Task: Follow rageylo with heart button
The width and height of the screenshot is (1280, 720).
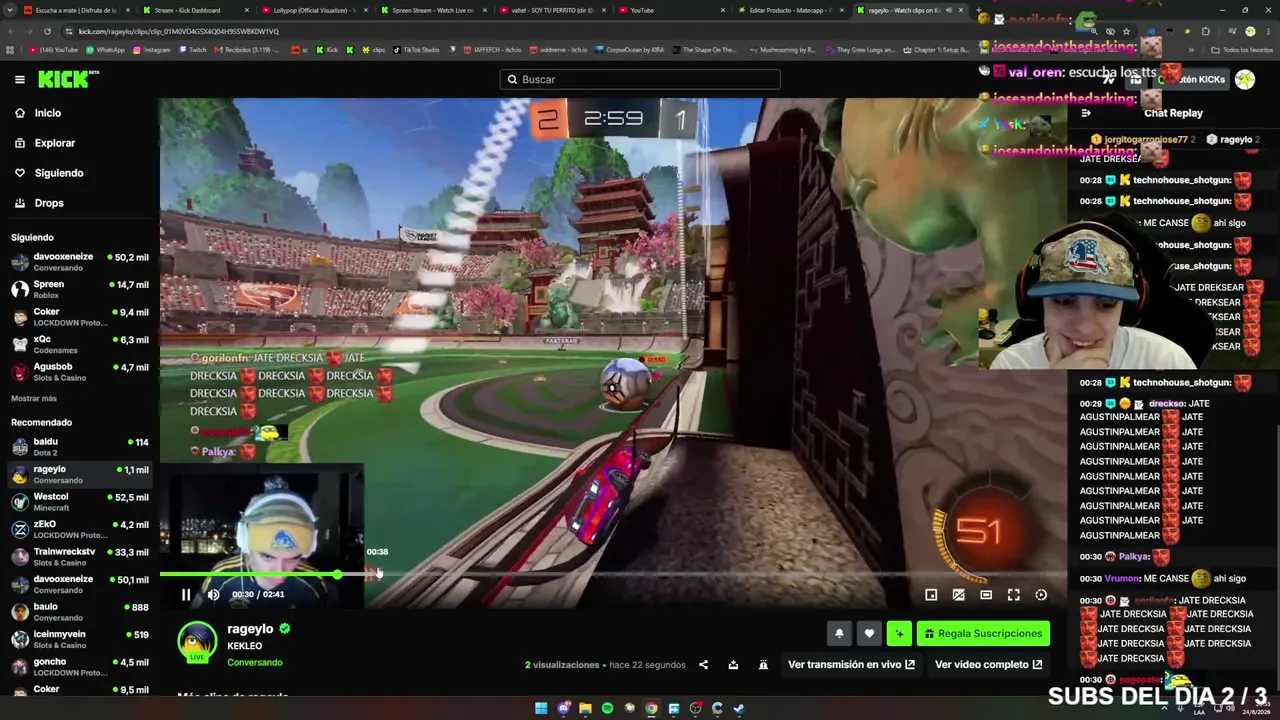Action: 869,633
